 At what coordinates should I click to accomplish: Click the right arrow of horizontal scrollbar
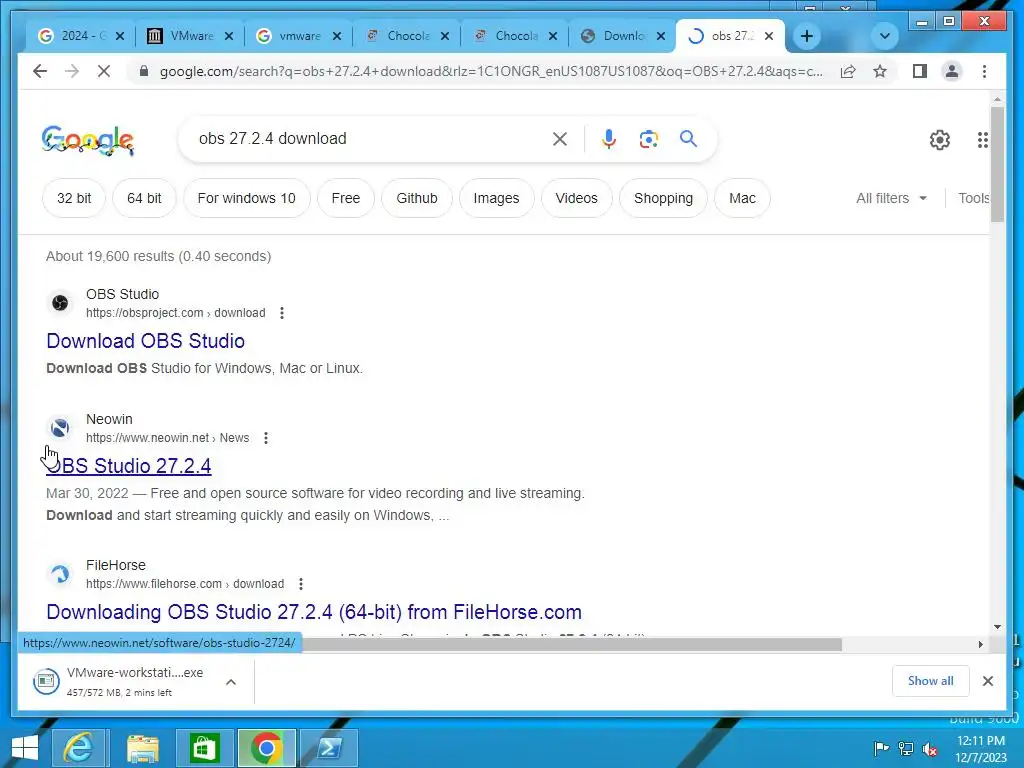[x=980, y=645]
